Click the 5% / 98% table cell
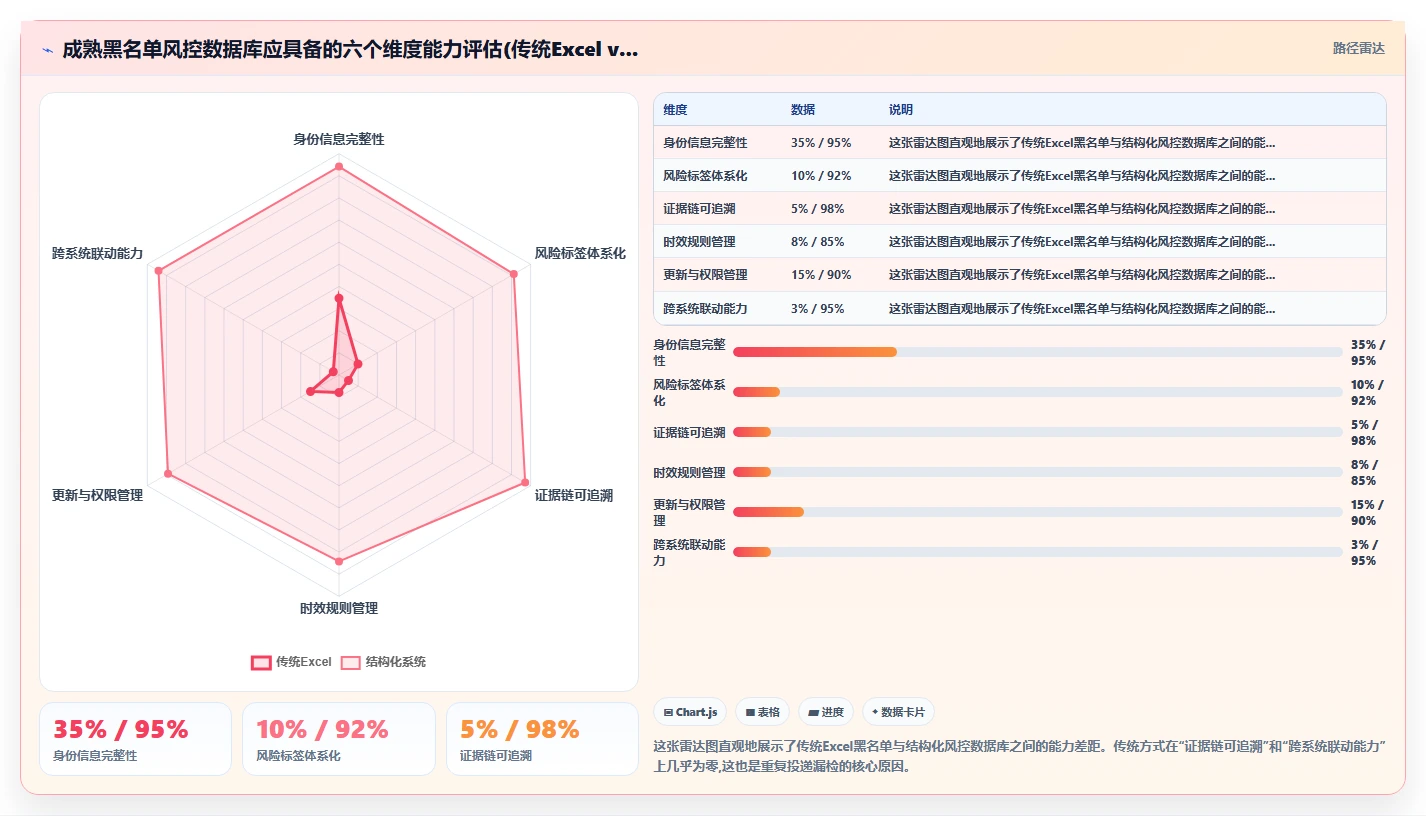Image resolution: width=1426 pixels, height=816 pixels. [817, 209]
